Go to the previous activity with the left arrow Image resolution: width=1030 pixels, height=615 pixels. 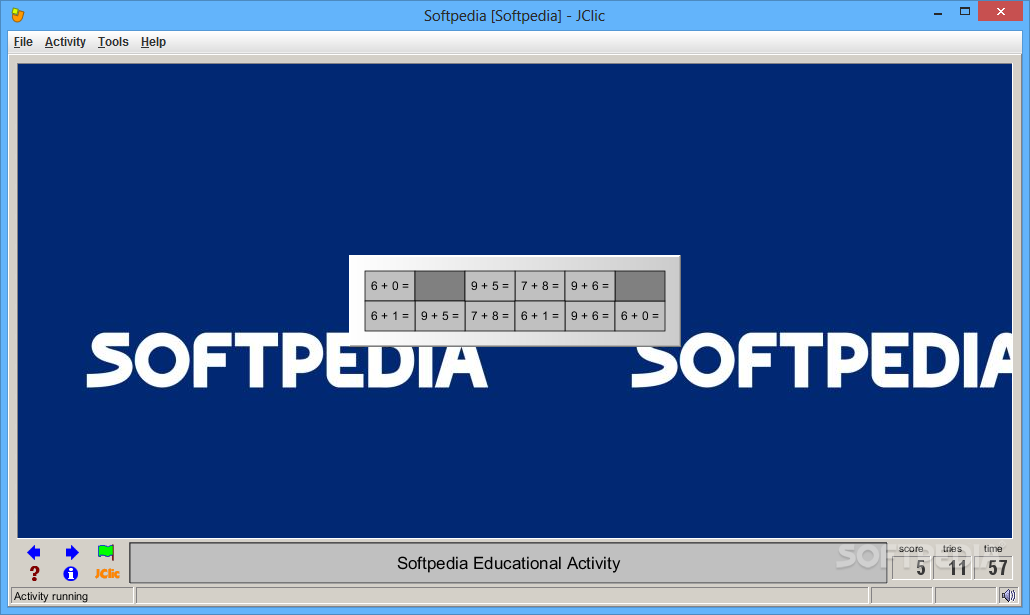point(34,553)
